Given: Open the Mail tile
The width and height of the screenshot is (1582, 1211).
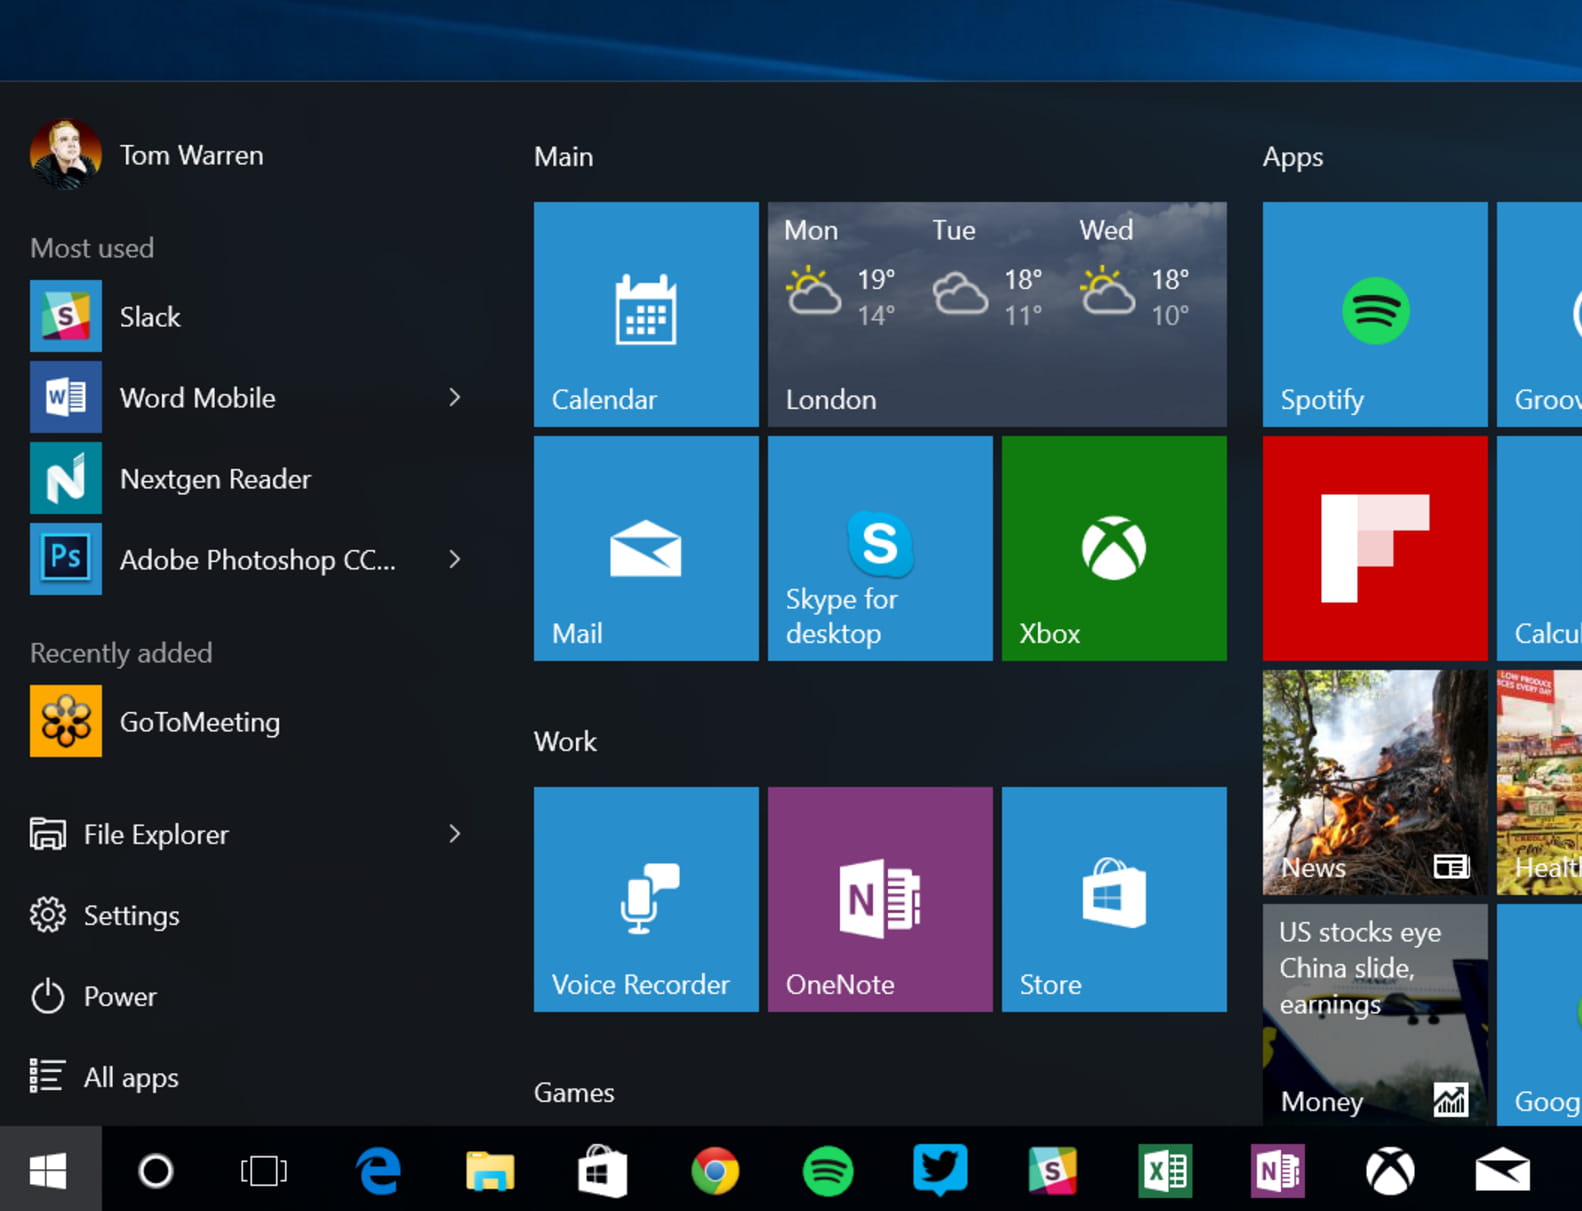Looking at the screenshot, I should tap(646, 548).
